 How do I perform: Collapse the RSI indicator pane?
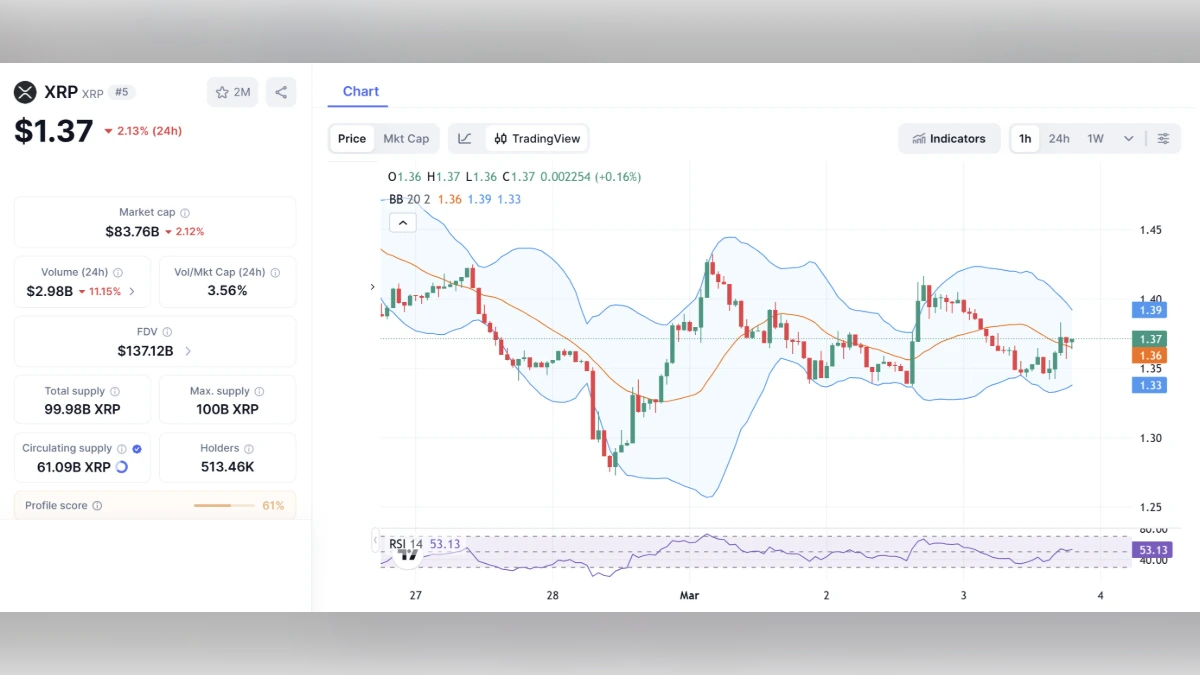pos(375,541)
